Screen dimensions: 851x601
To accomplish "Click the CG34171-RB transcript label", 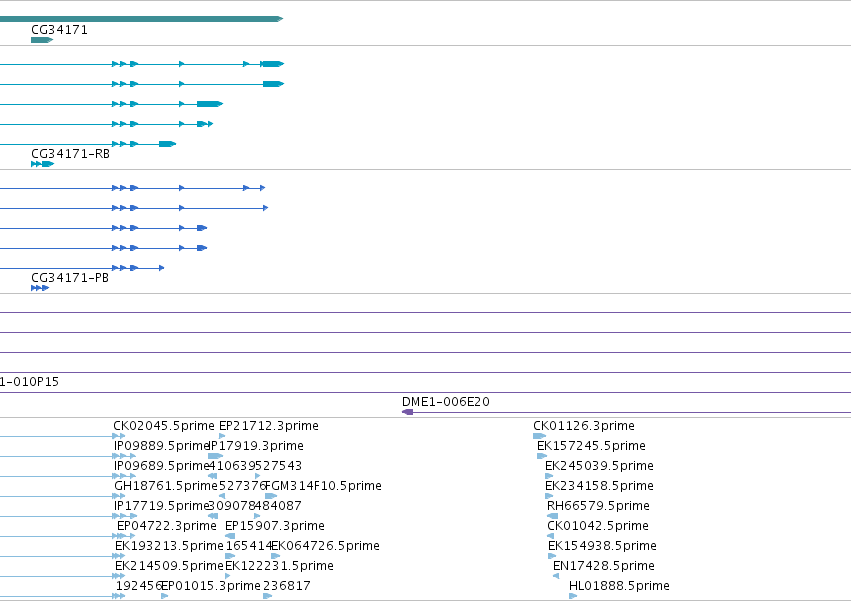I will tap(71, 154).
